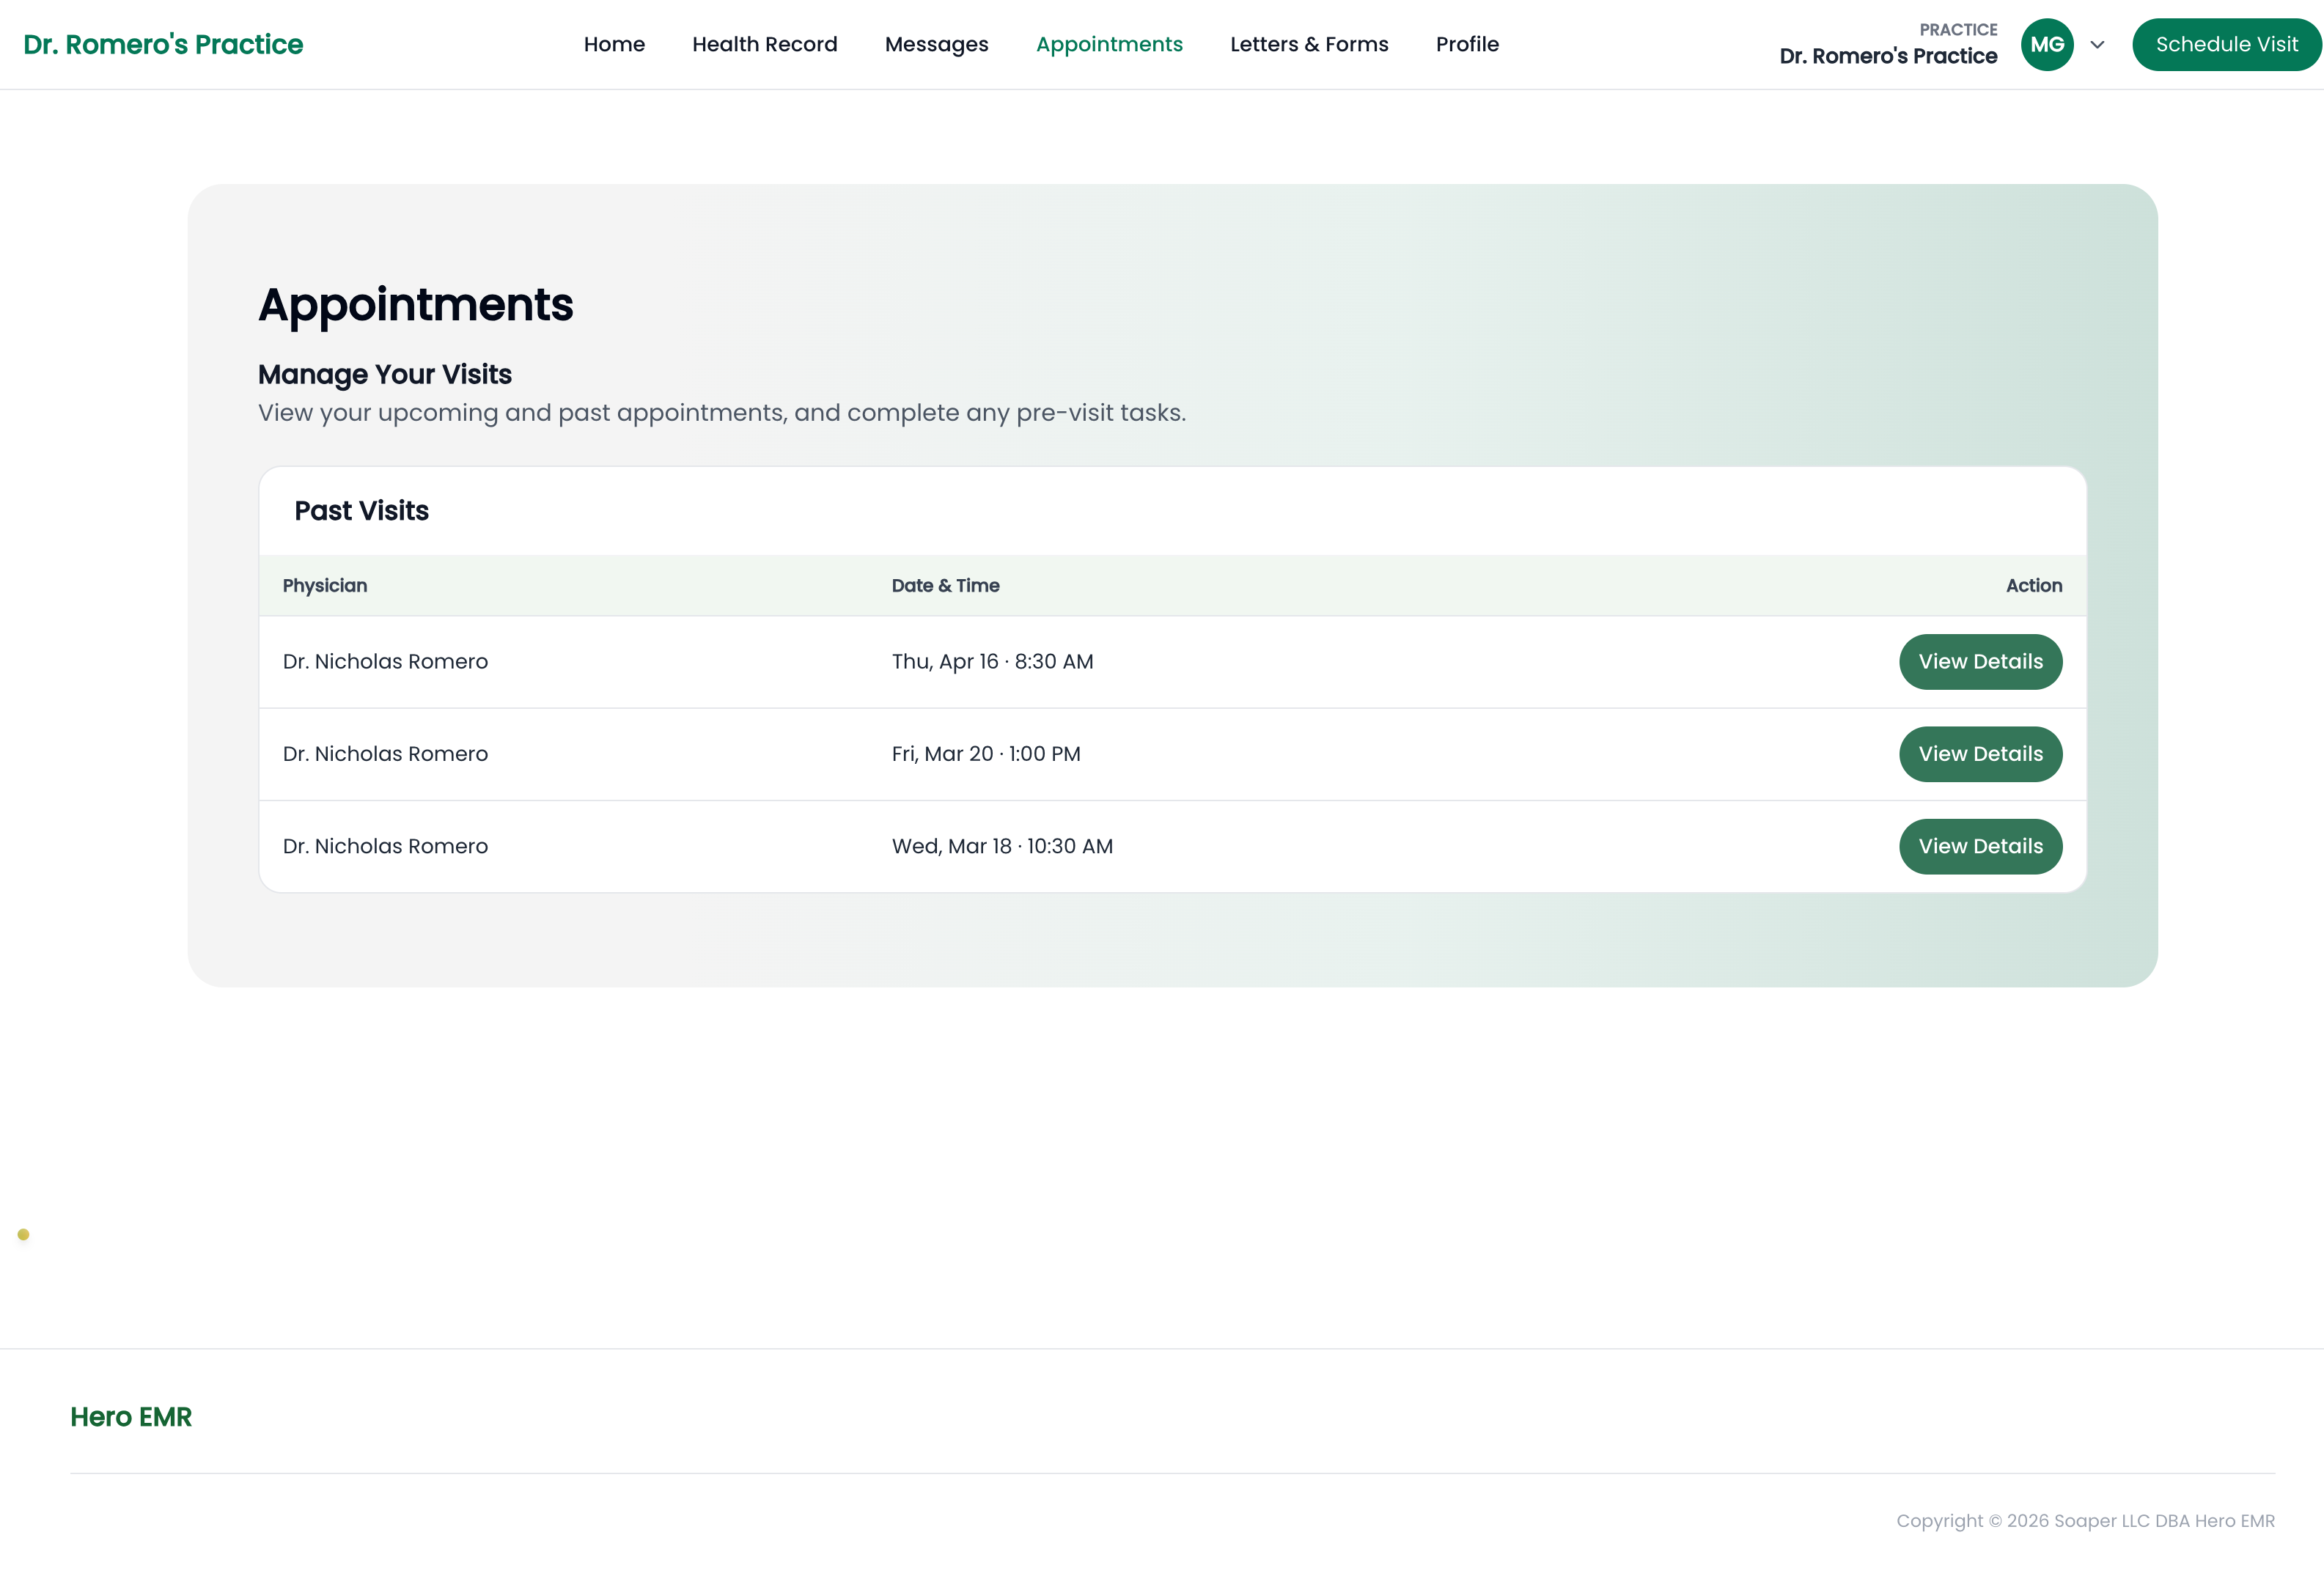Select the Thu, Apr 16 · 8:30 AM cell
The image size is (2324, 1579).
(x=992, y=661)
